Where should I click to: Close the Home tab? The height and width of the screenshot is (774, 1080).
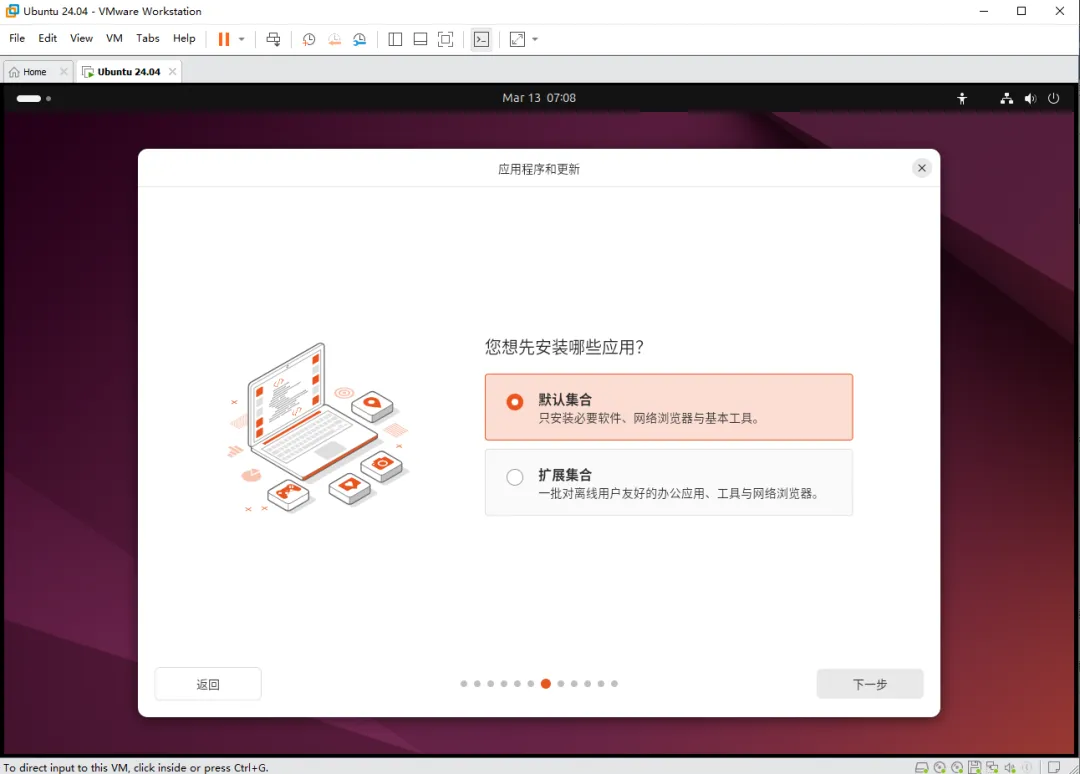pyautogui.click(x=64, y=72)
